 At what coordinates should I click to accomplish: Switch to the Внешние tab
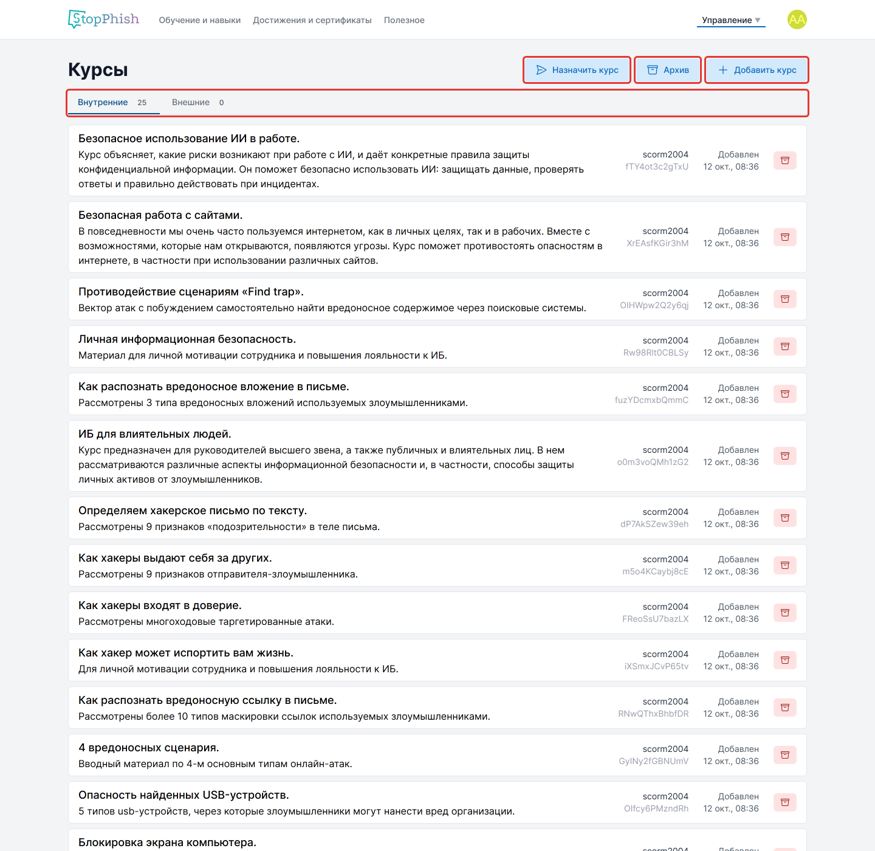198,103
